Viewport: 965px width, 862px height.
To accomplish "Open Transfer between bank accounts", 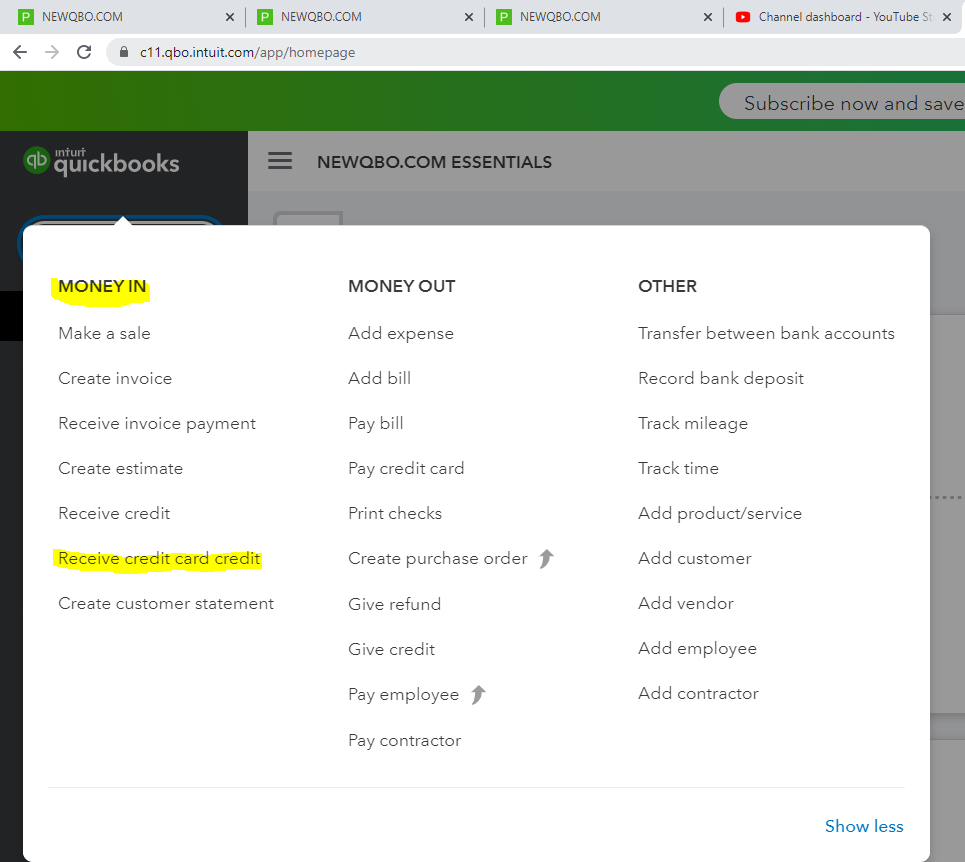I will click(766, 333).
